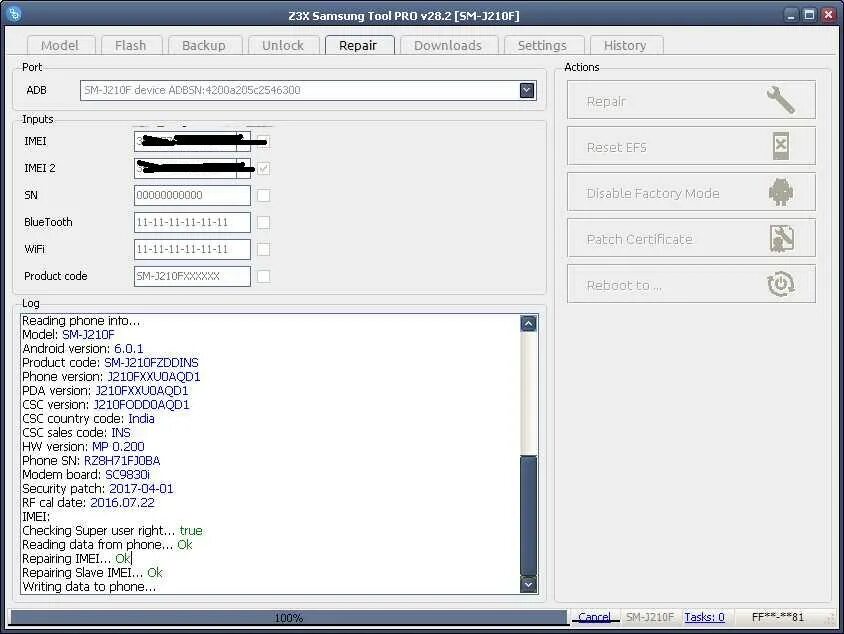This screenshot has width=844, height=634.
Task: Open the Downloads tab
Action: tap(448, 45)
